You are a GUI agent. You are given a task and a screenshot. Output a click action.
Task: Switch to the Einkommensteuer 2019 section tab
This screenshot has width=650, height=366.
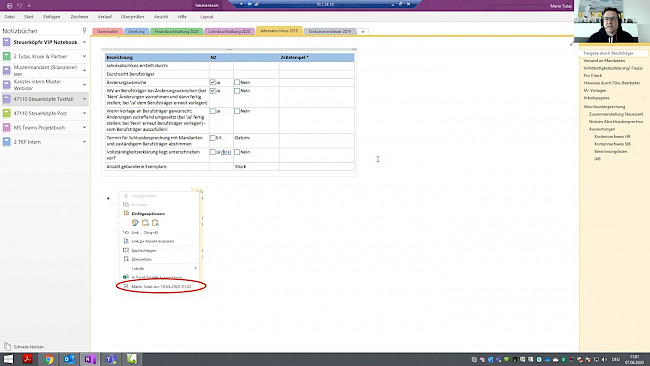330,32
